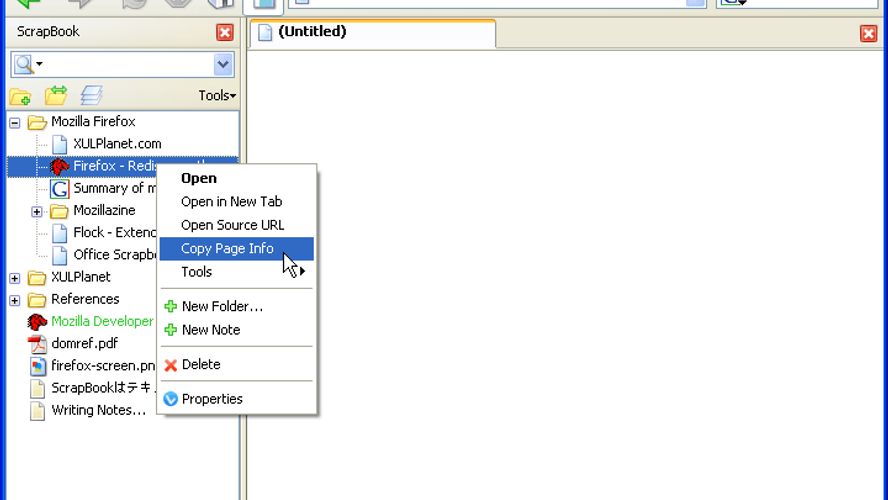888x500 pixels.
Task: Open the ScrapBook search box dropdown arrow
Action: (223, 64)
